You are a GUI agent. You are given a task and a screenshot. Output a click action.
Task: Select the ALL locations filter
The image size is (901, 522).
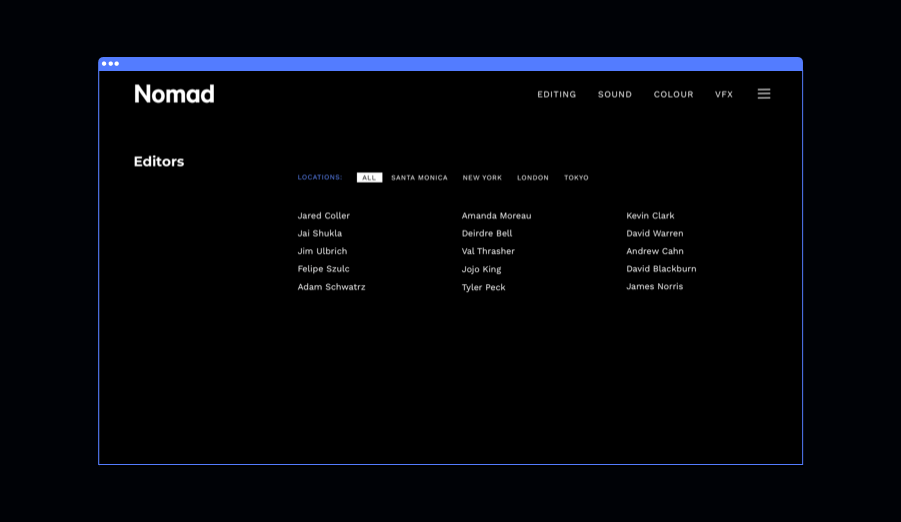coord(369,178)
